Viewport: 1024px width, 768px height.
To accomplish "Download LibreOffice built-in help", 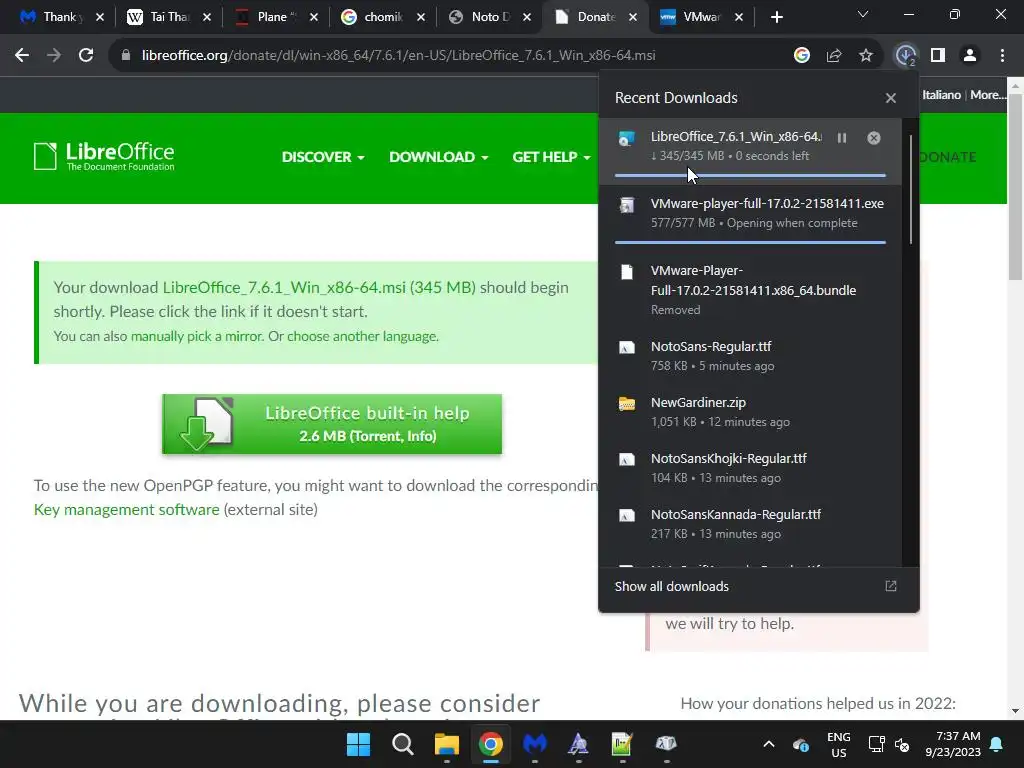I will 332,424.
